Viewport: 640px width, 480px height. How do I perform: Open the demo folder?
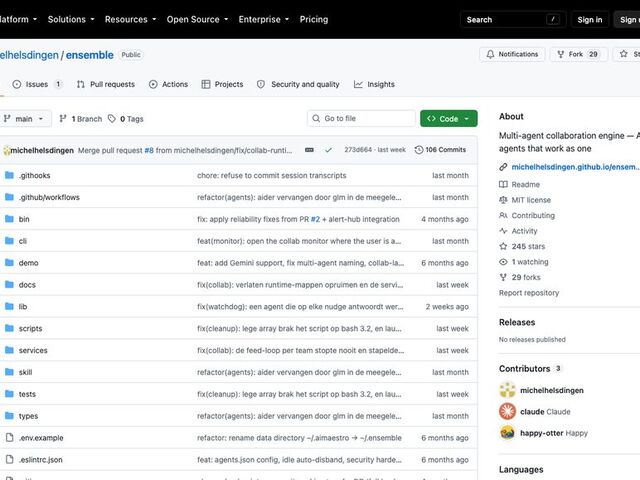29,263
